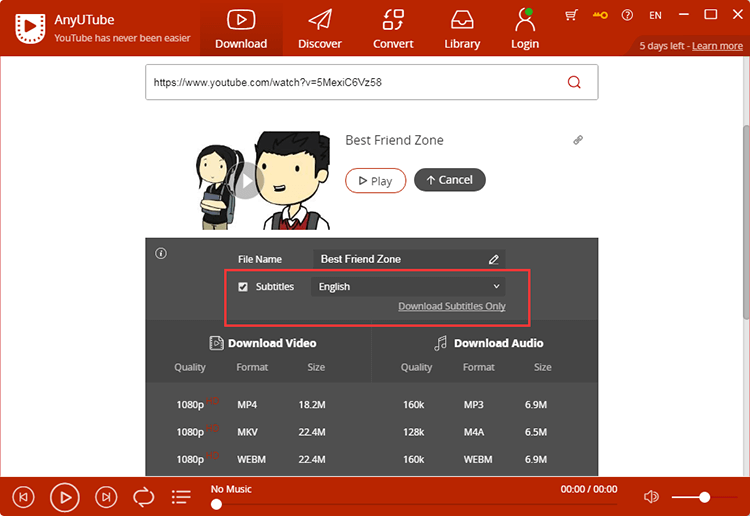Click the player bar play button

coord(65,497)
